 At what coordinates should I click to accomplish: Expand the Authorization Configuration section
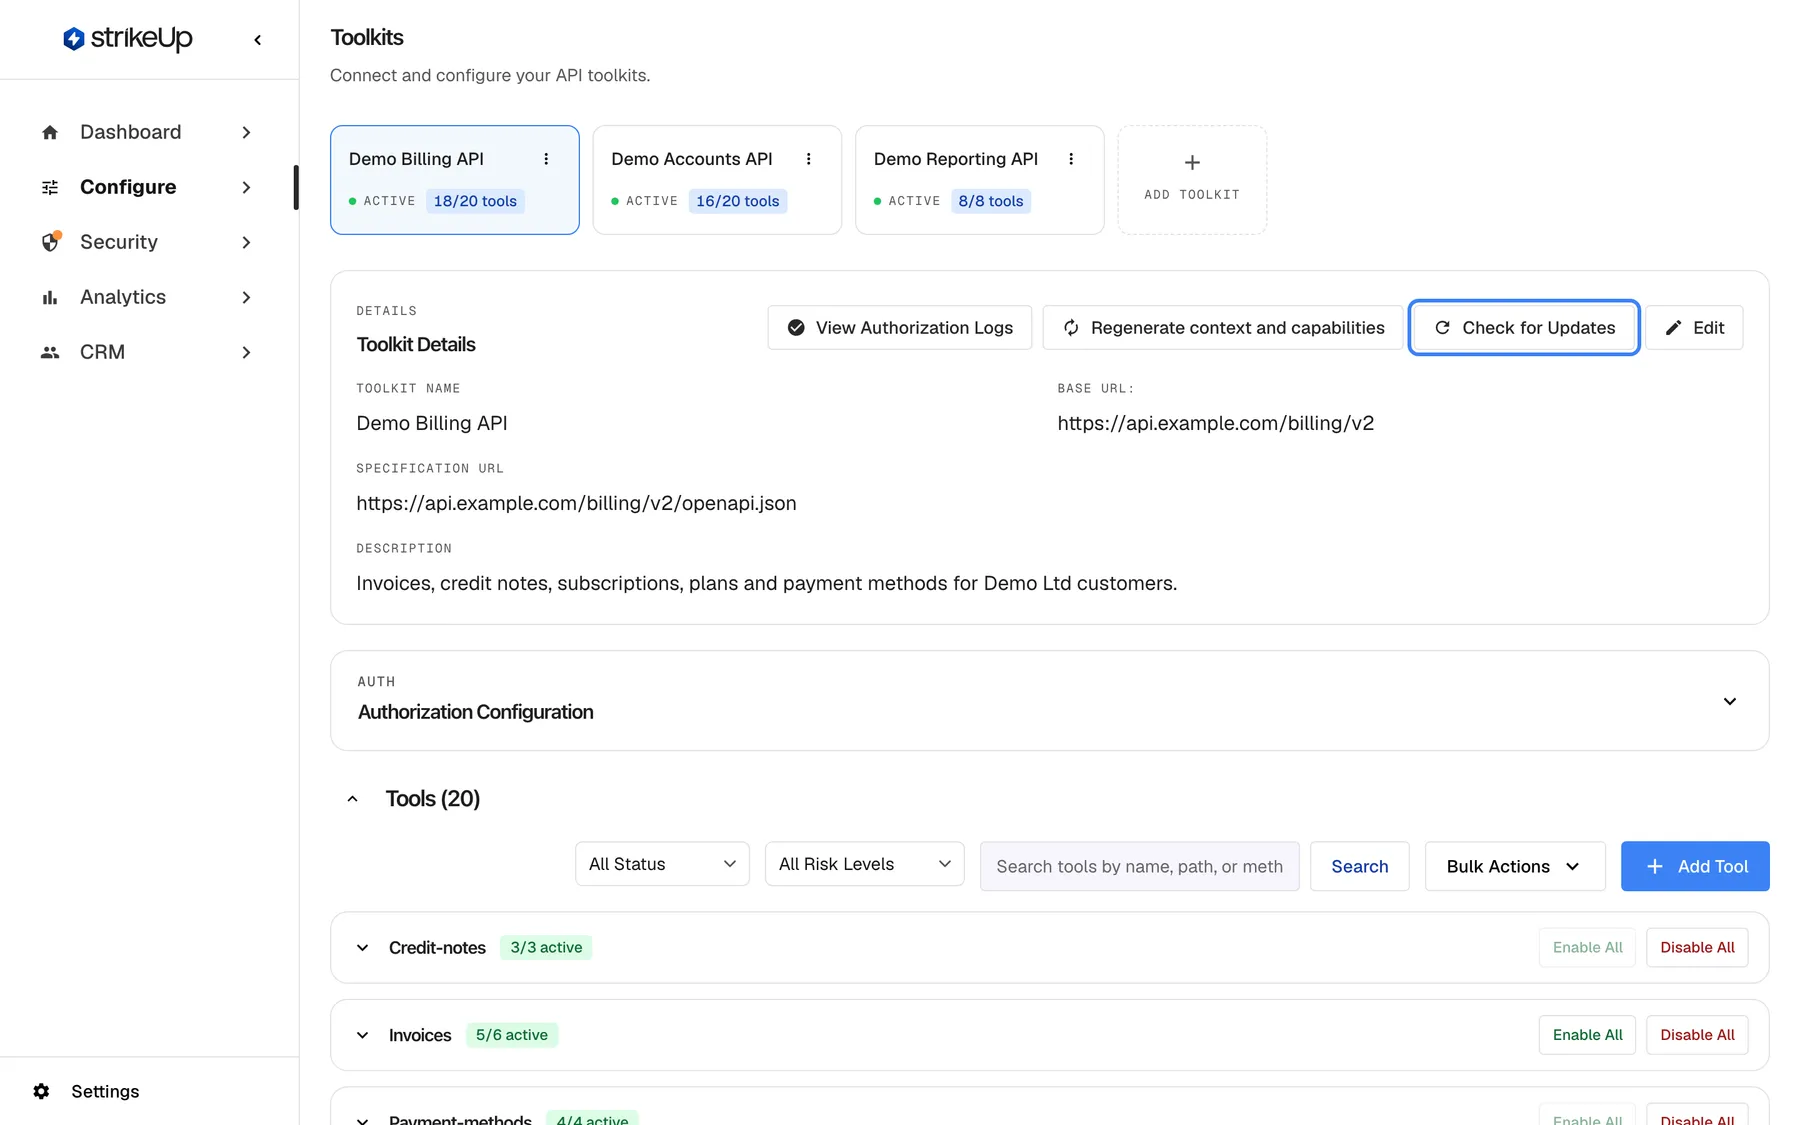pyautogui.click(x=1729, y=701)
